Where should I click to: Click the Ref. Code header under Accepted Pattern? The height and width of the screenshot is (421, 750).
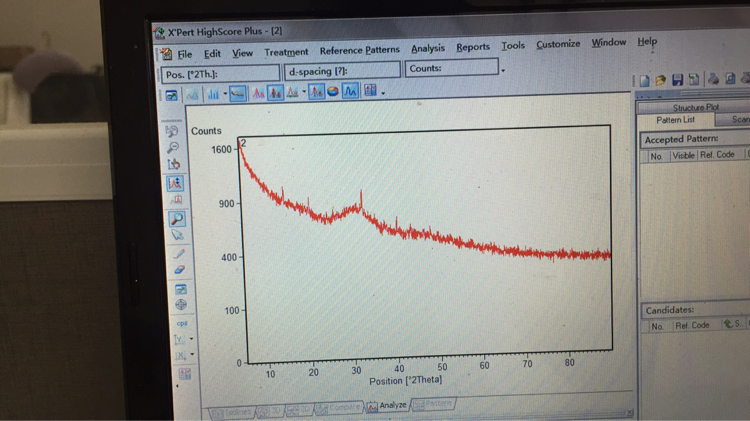(x=717, y=155)
